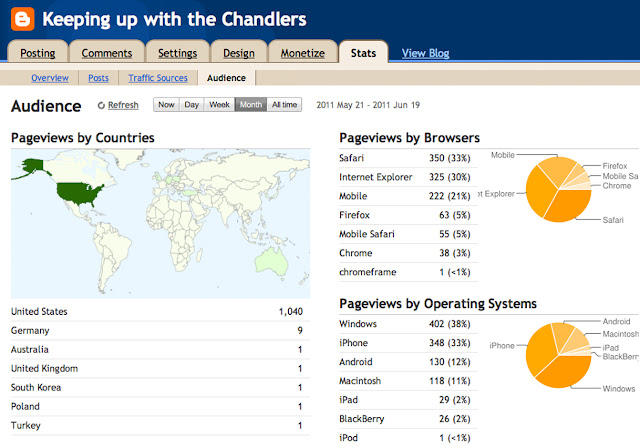
Task: Click the Turkey country row
Action: coord(160,425)
